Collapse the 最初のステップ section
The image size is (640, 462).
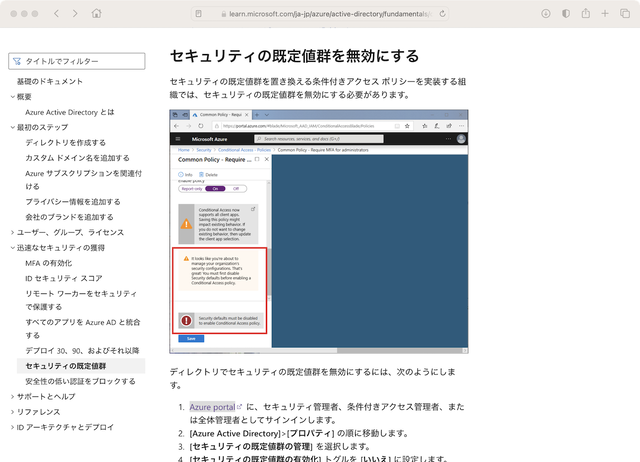coord(13,127)
